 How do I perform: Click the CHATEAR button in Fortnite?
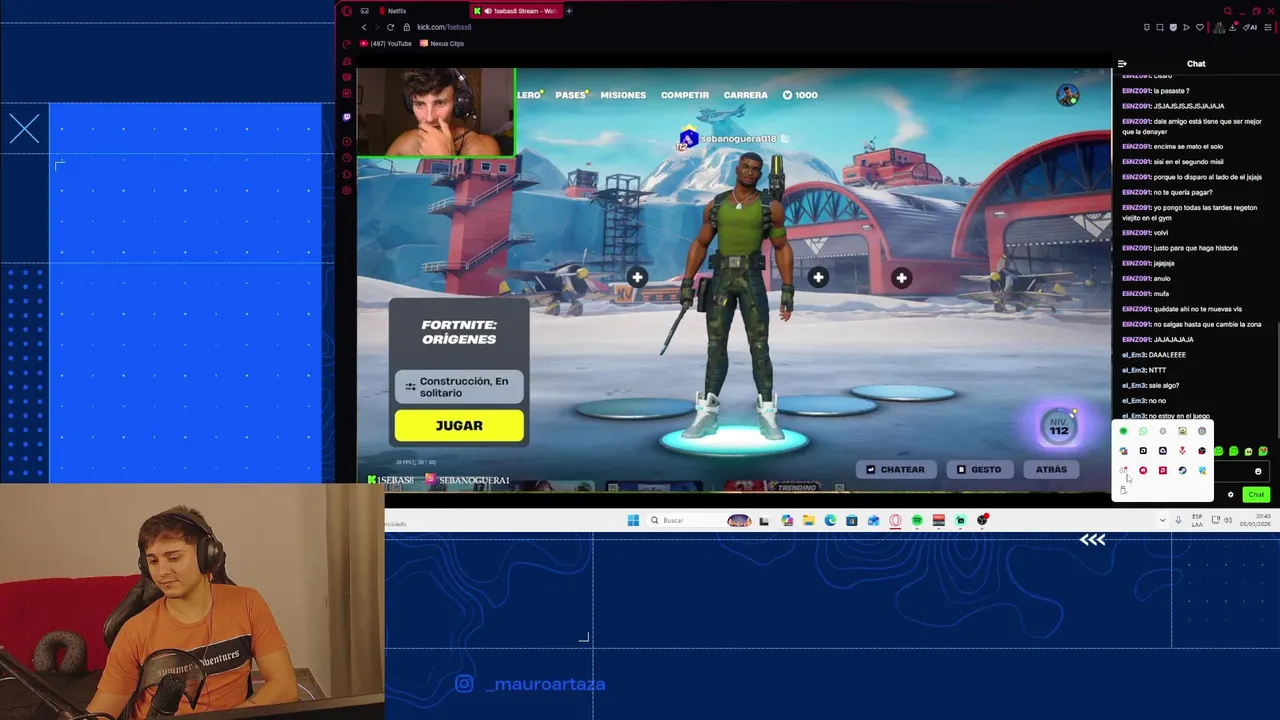pyautogui.click(x=895, y=469)
